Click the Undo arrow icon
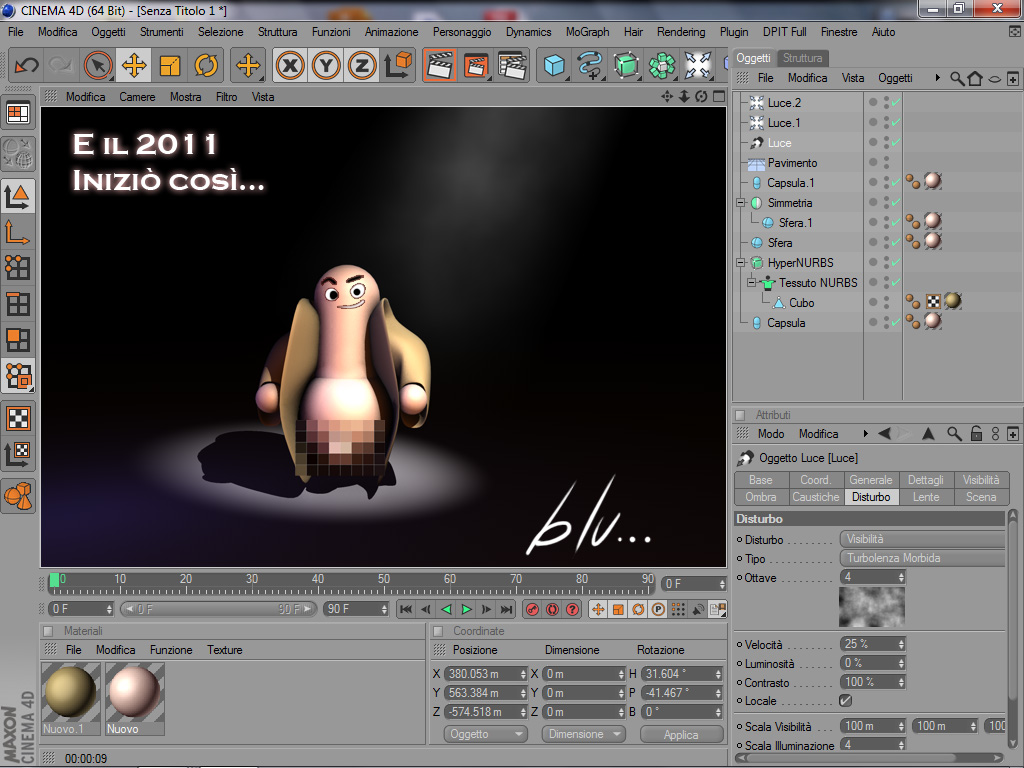 pos(27,66)
